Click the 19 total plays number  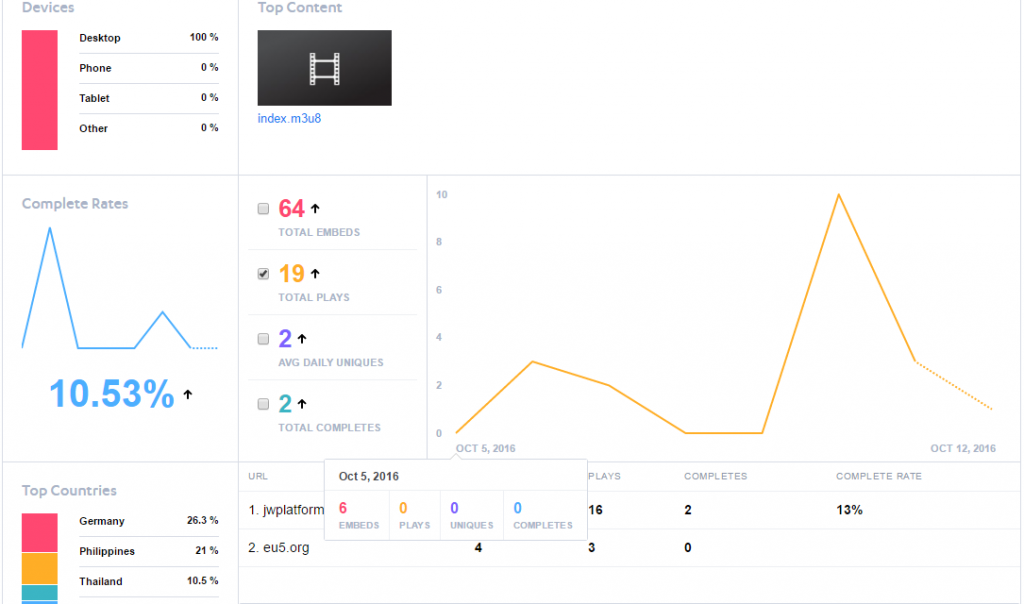coord(291,274)
